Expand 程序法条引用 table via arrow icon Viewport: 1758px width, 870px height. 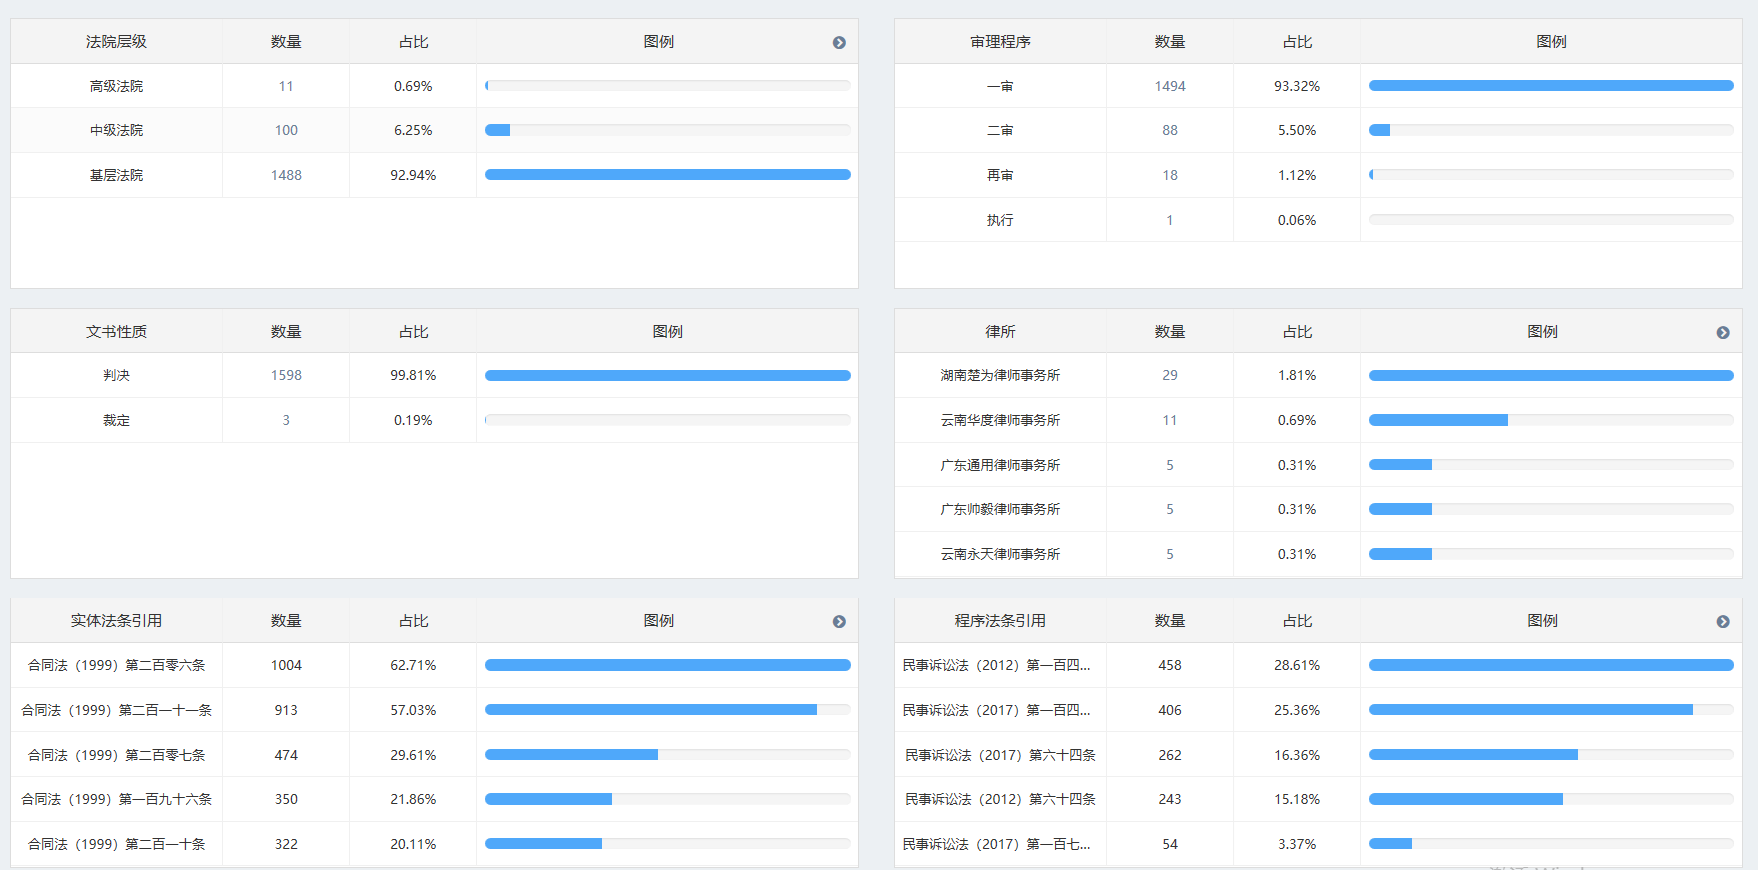click(x=1723, y=621)
